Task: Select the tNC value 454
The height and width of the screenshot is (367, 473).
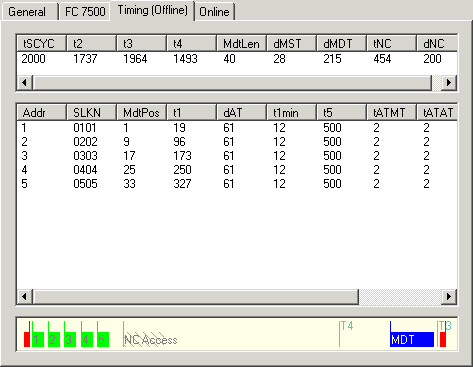Action: point(382,59)
